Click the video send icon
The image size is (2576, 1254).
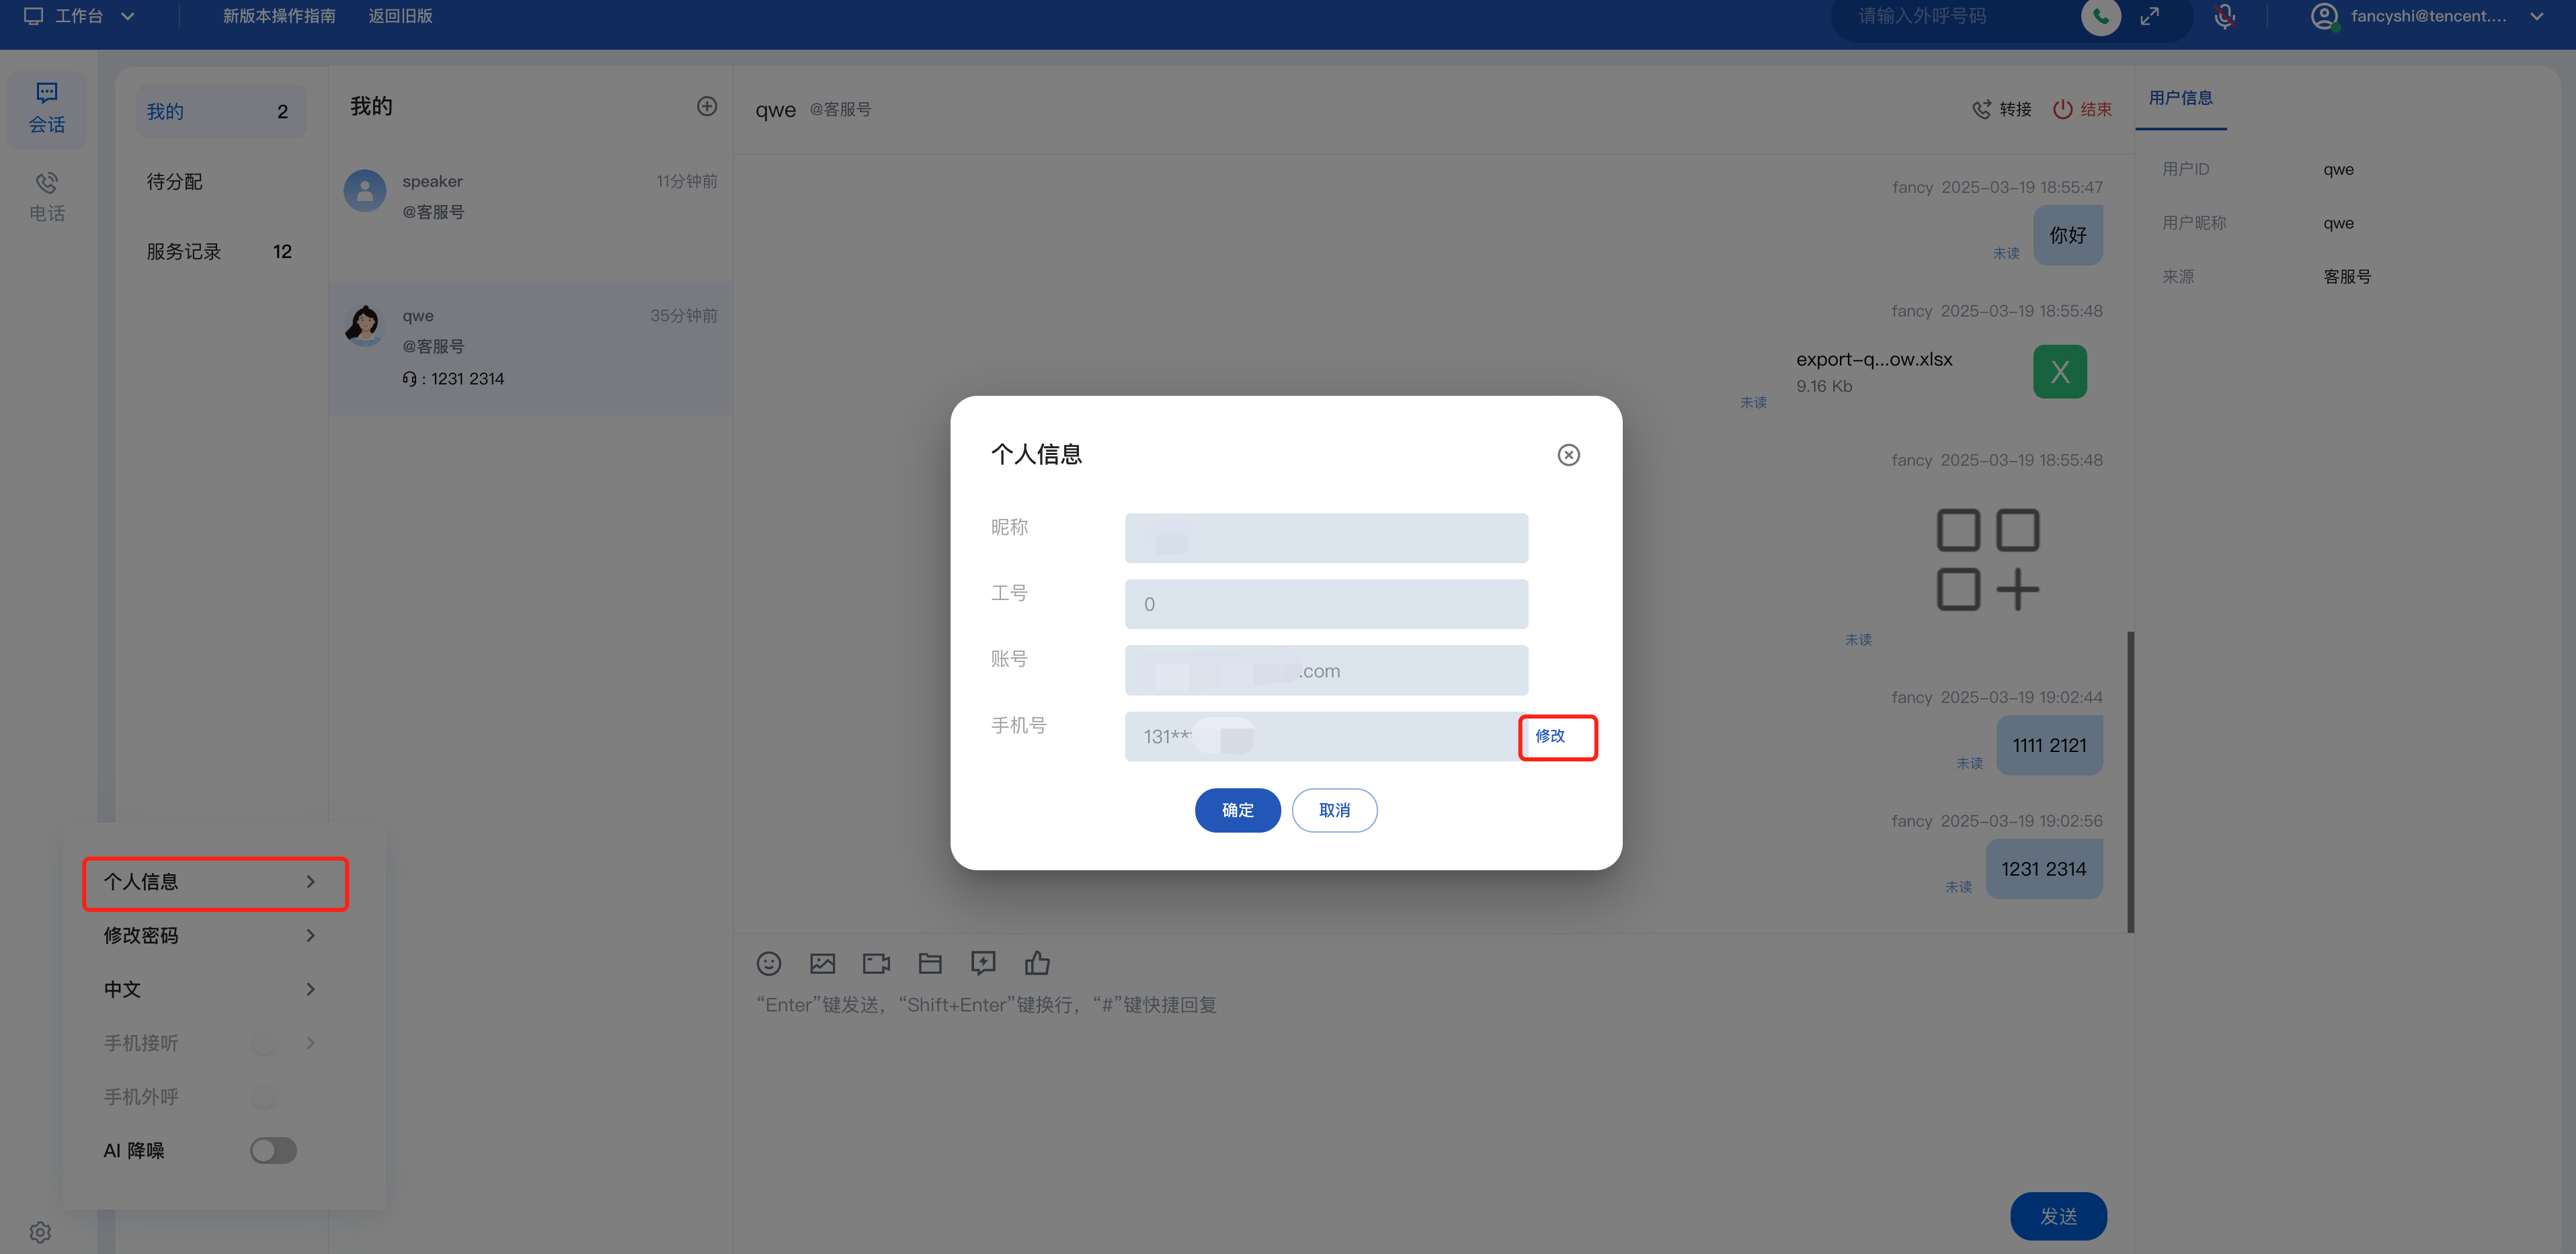pyautogui.click(x=876, y=963)
